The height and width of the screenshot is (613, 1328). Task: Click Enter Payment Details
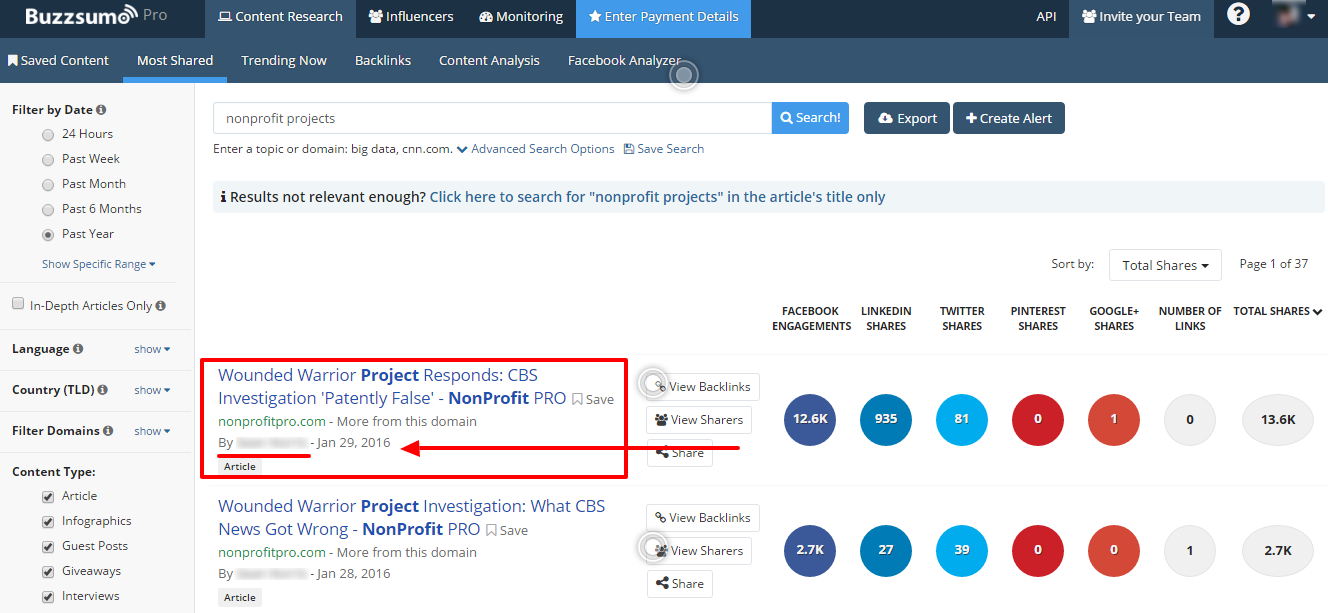(x=664, y=17)
